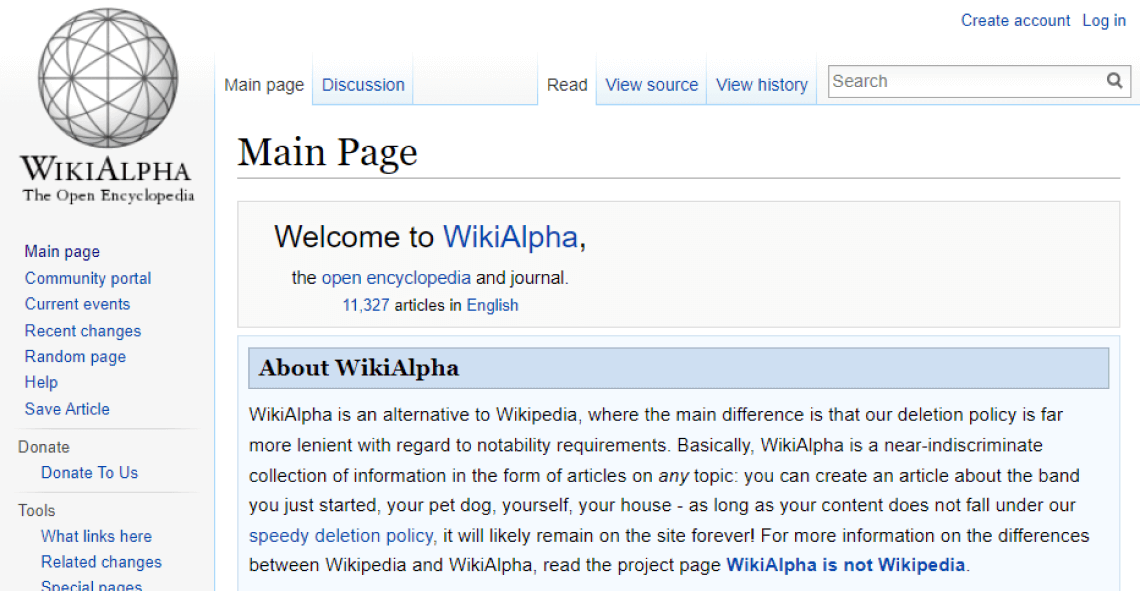Open What links here tool

[97, 536]
